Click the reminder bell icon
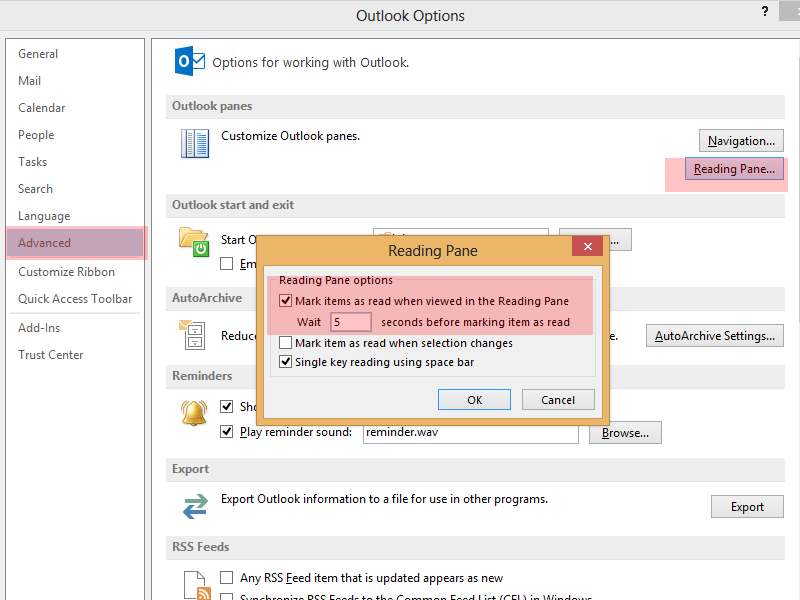The height and width of the screenshot is (600, 800). coord(195,412)
